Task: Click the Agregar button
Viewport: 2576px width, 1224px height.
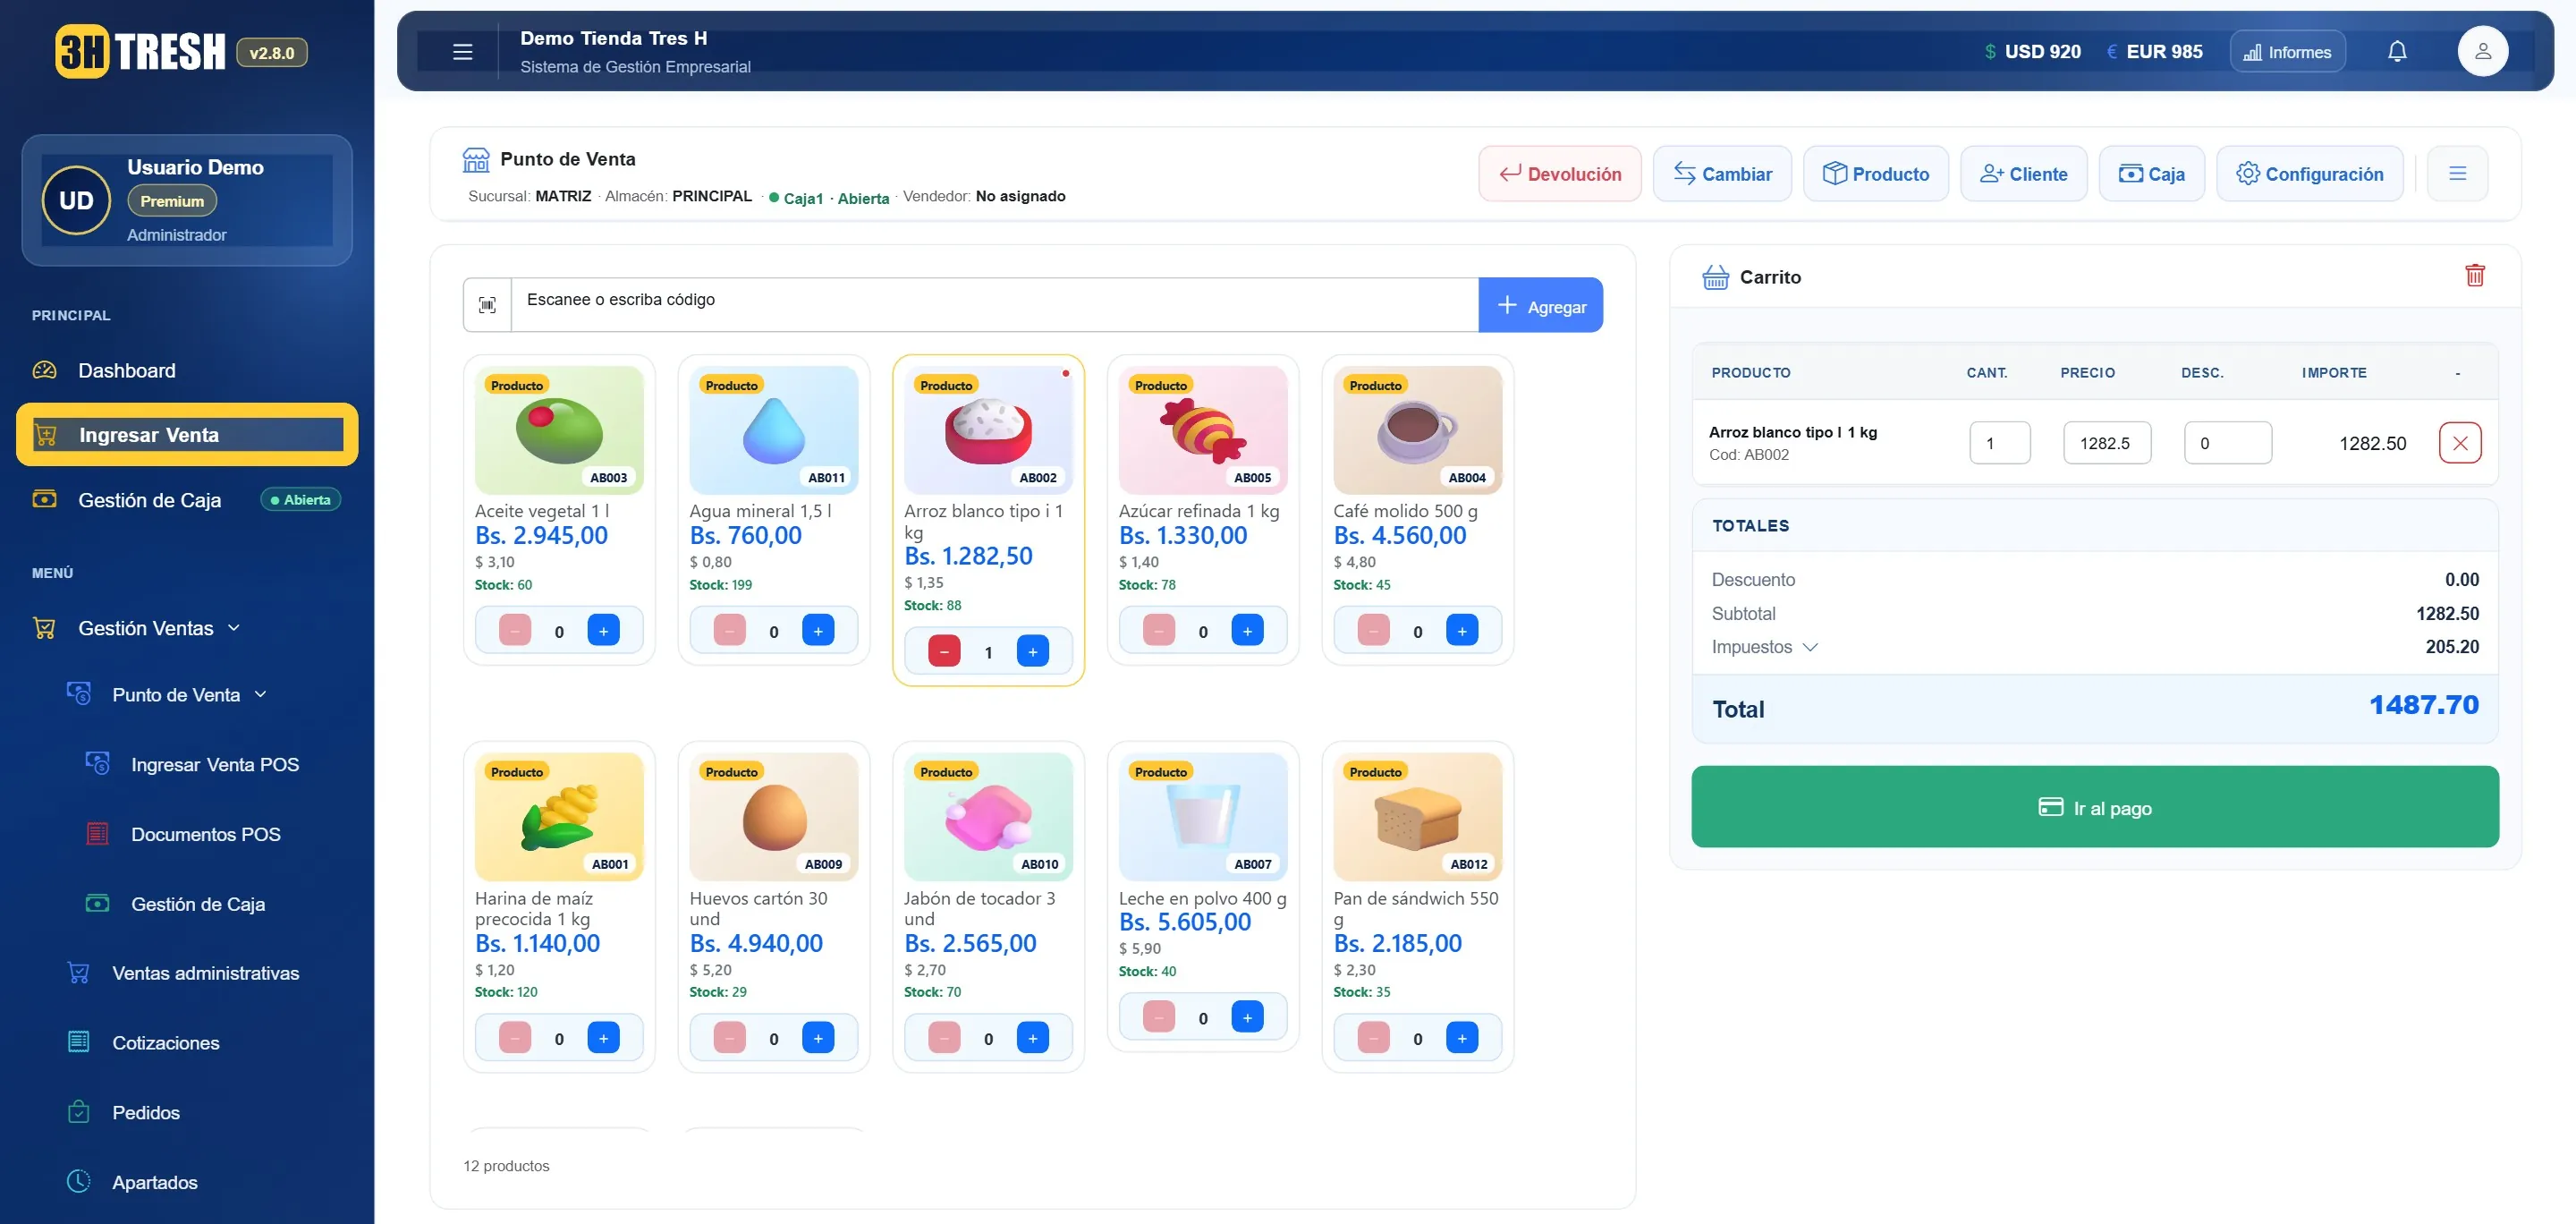Action: [1540, 305]
